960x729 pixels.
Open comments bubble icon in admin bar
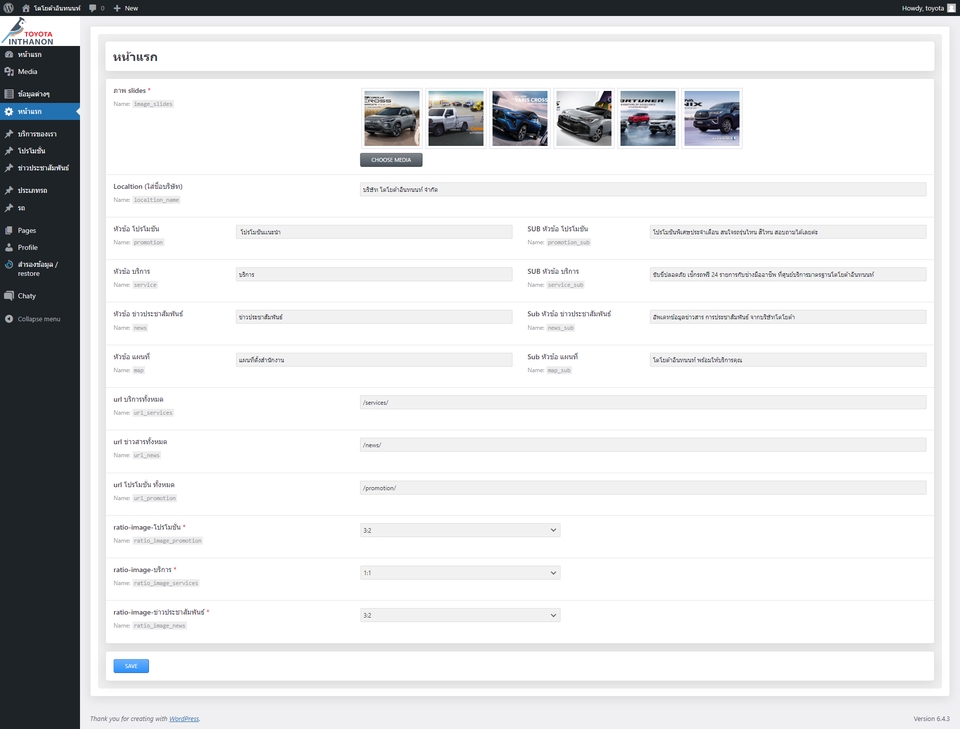[x=92, y=8]
